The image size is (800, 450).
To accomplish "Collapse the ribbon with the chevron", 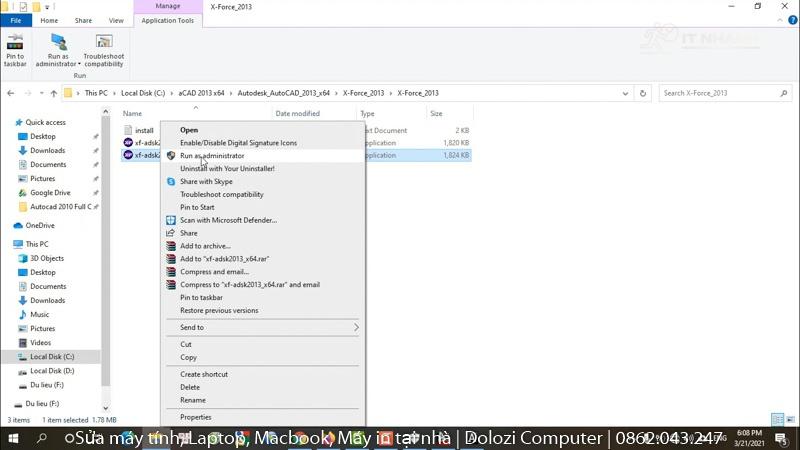I will (780, 20).
